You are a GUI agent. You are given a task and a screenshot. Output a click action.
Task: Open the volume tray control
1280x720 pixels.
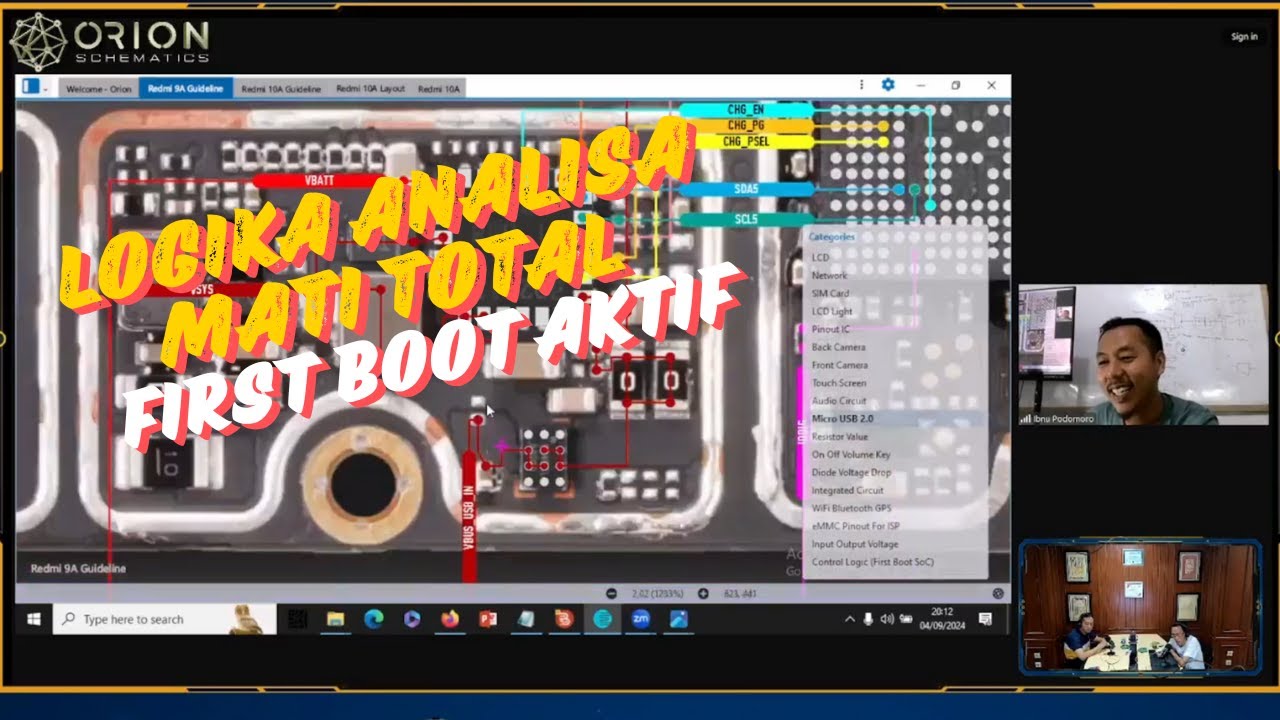(x=887, y=620)
